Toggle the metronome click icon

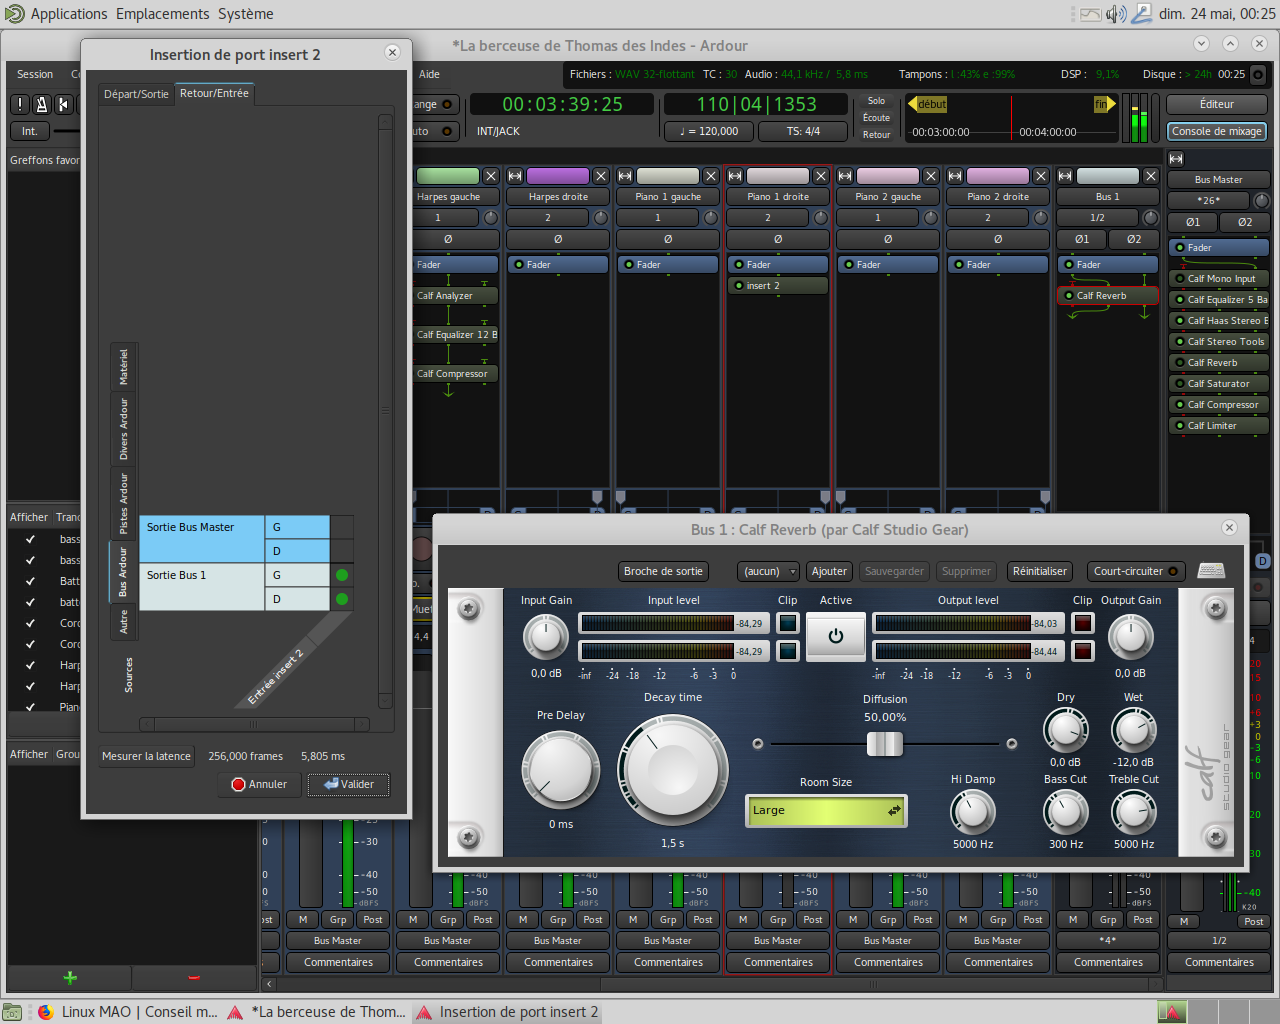pos(41,104)
